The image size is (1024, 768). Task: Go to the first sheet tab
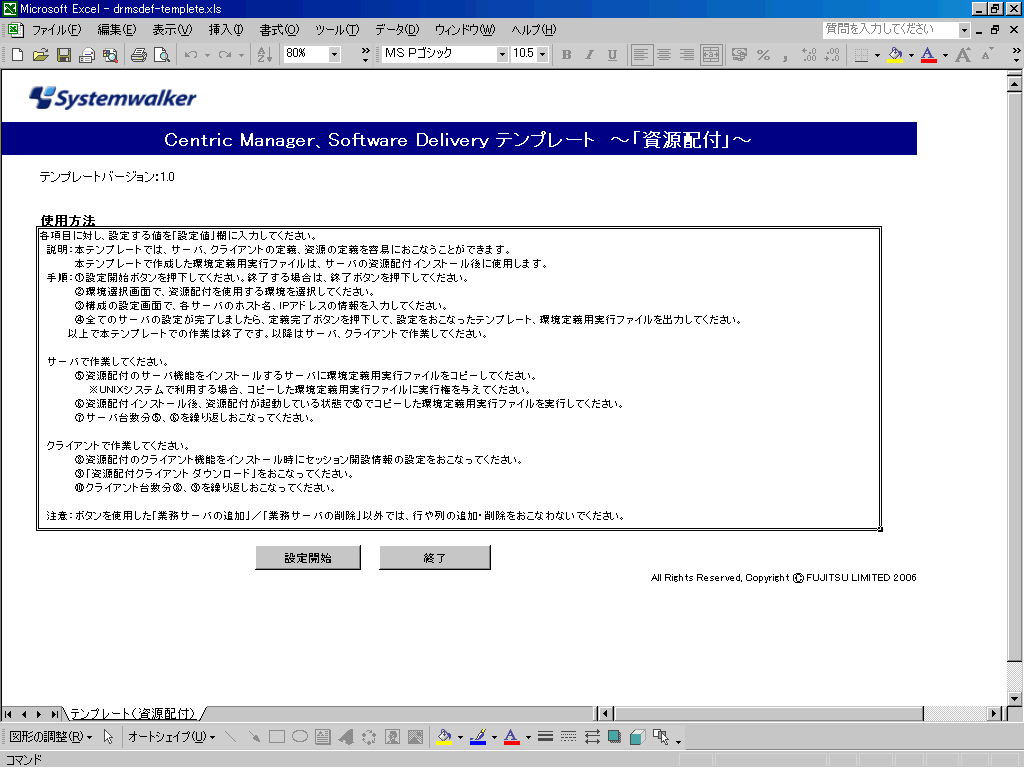[x=8, y=714]
